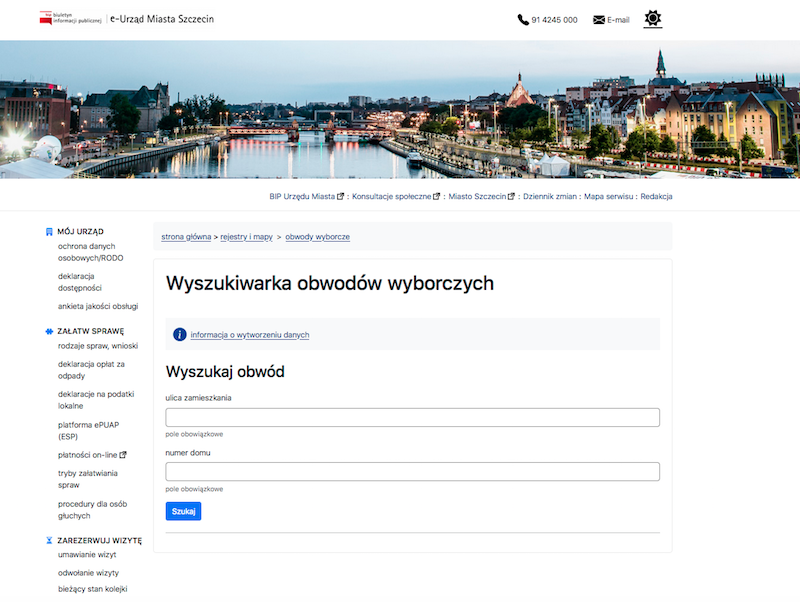The image size is (800, 602).
Task: Focus the numer domu input field
Action: [412, 472]
